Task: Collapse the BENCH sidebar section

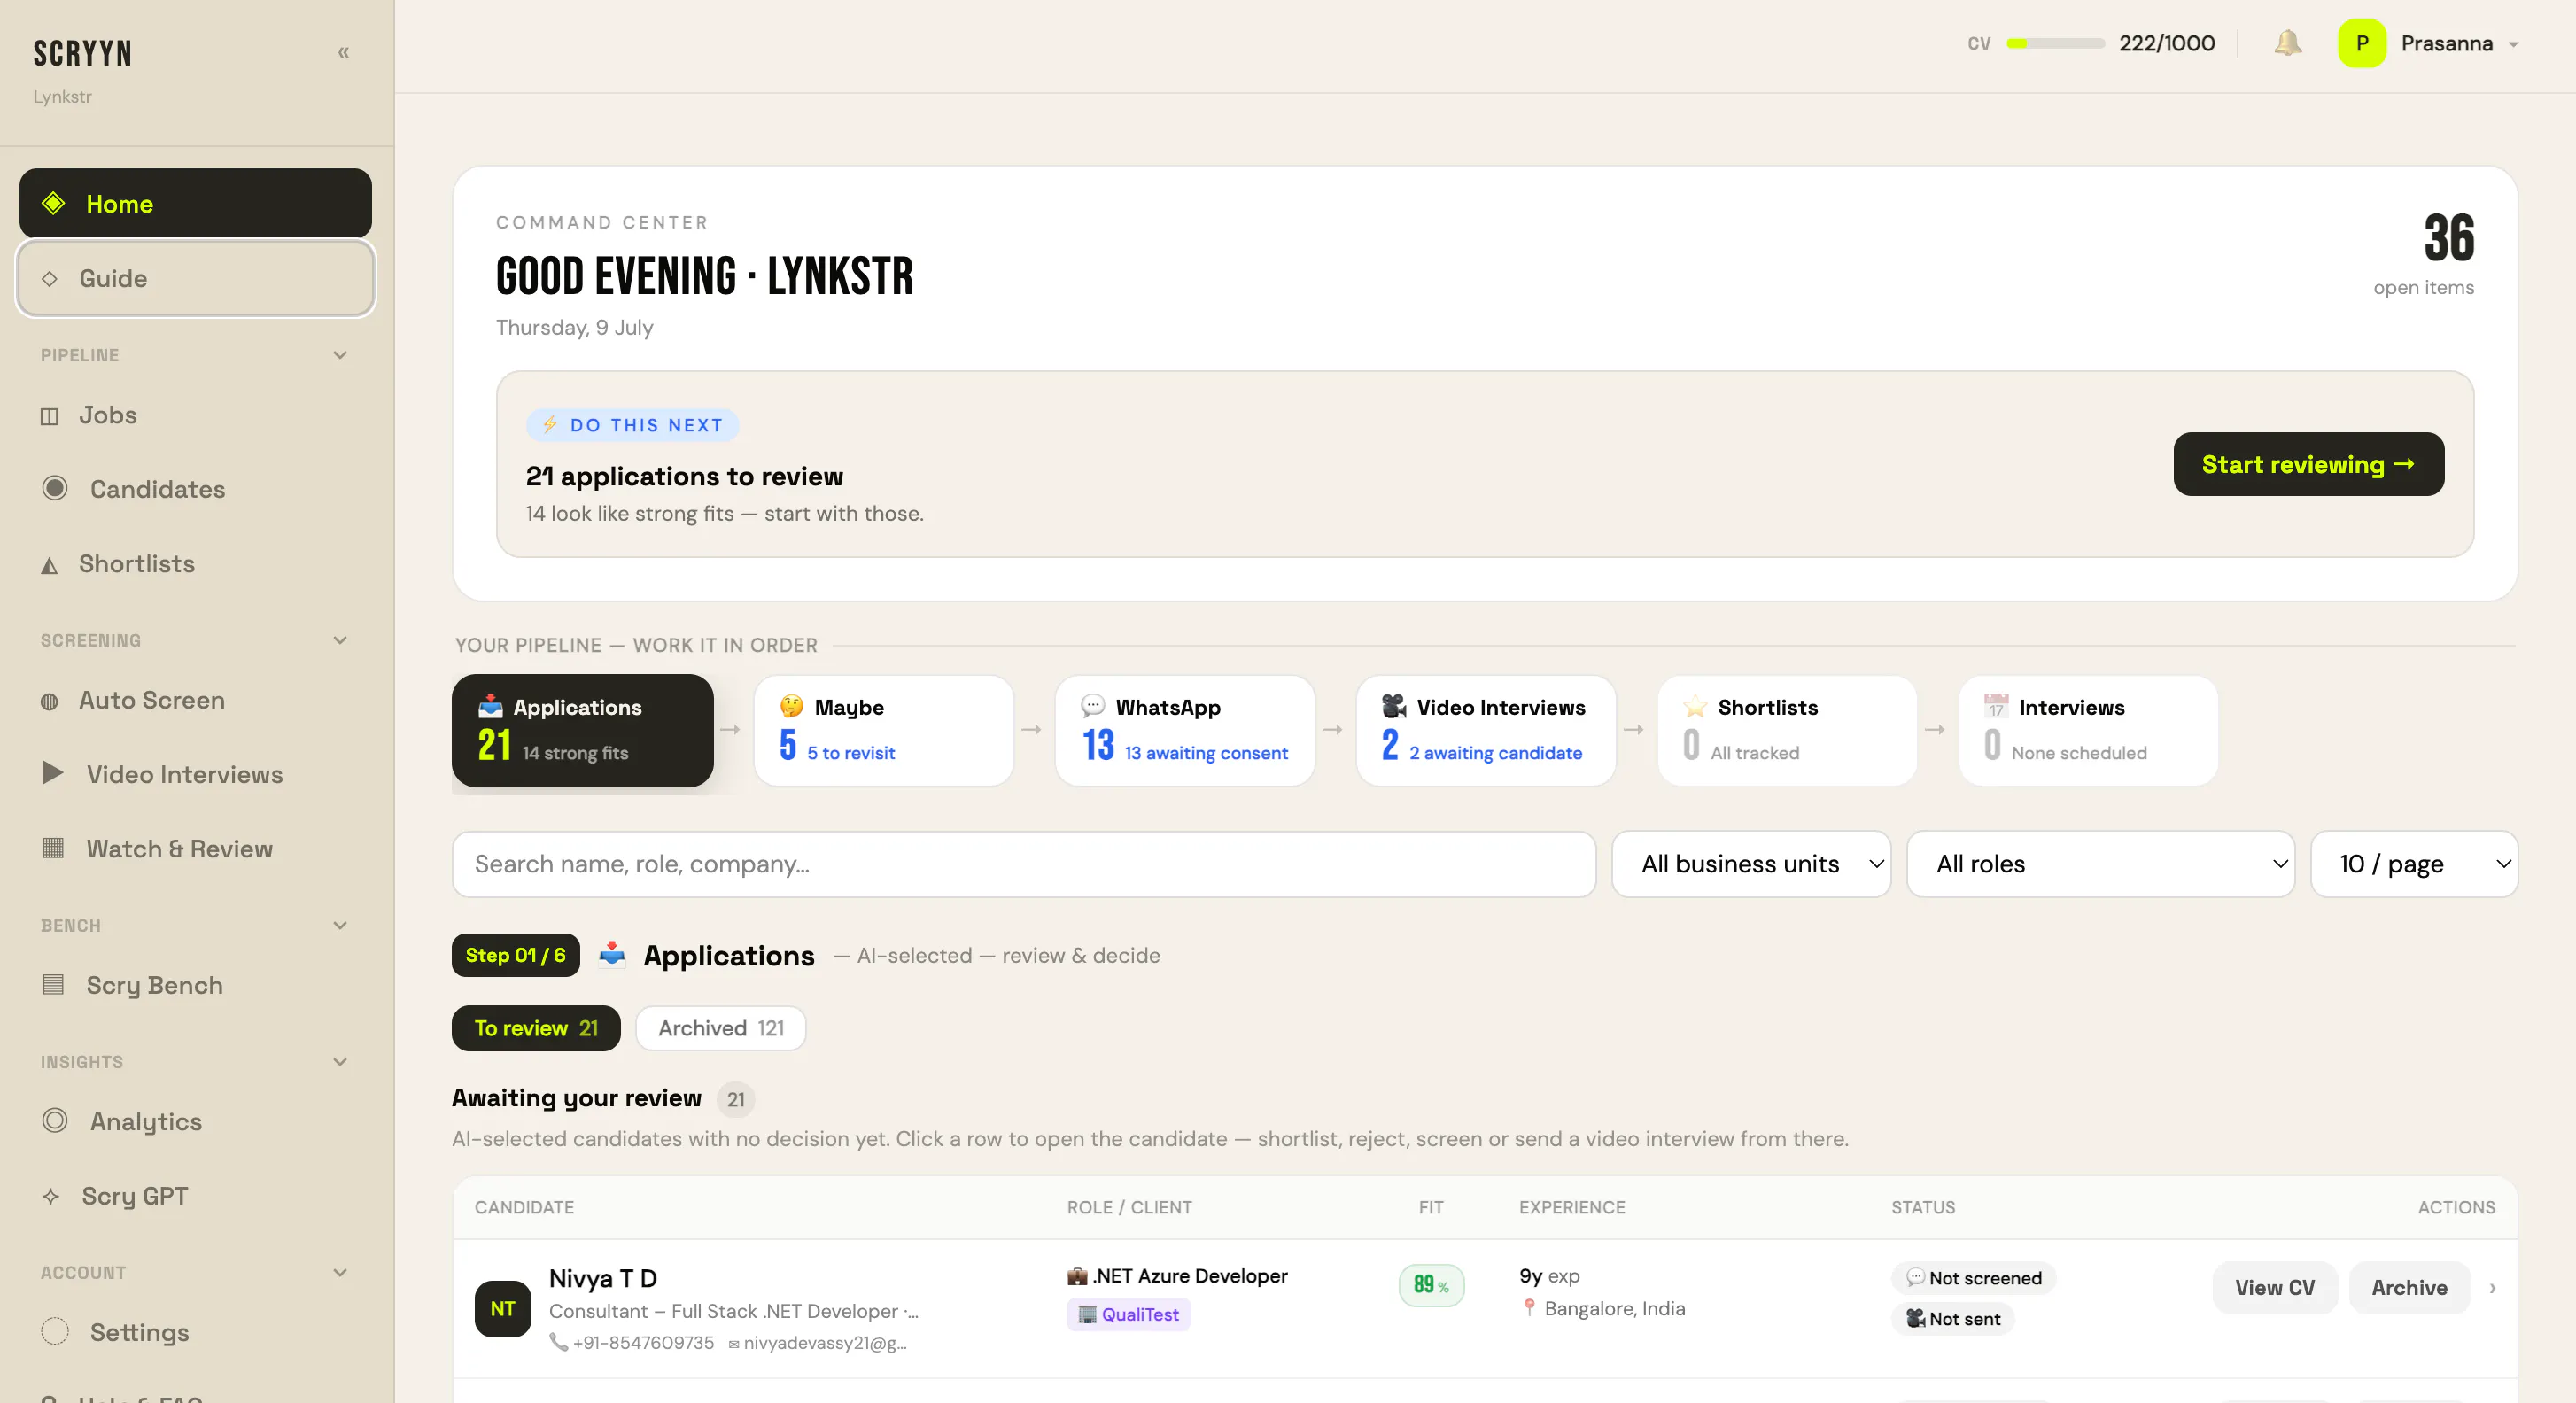Action: [x=340, y=925]
